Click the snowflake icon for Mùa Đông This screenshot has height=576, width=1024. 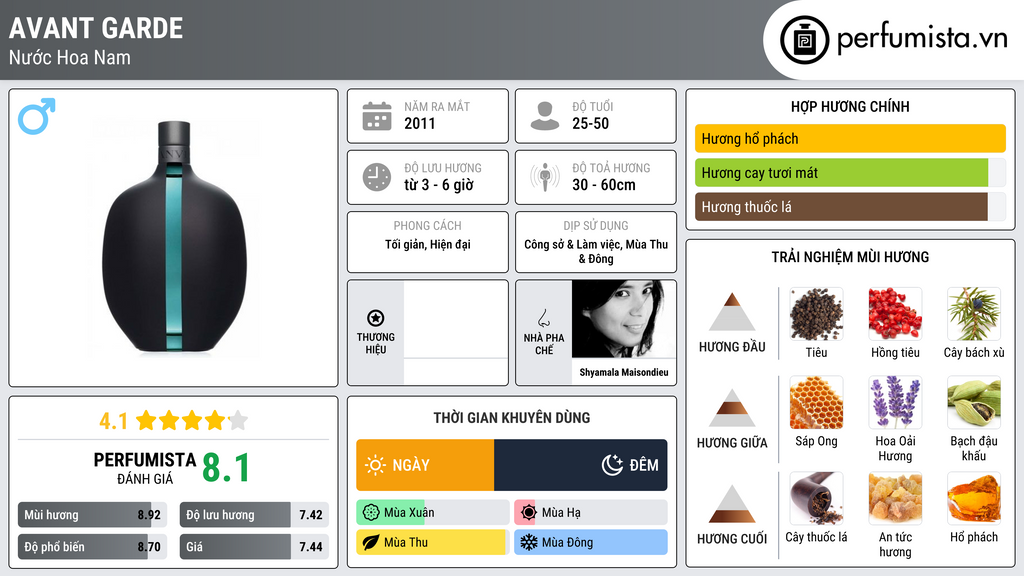coord(529,542)
